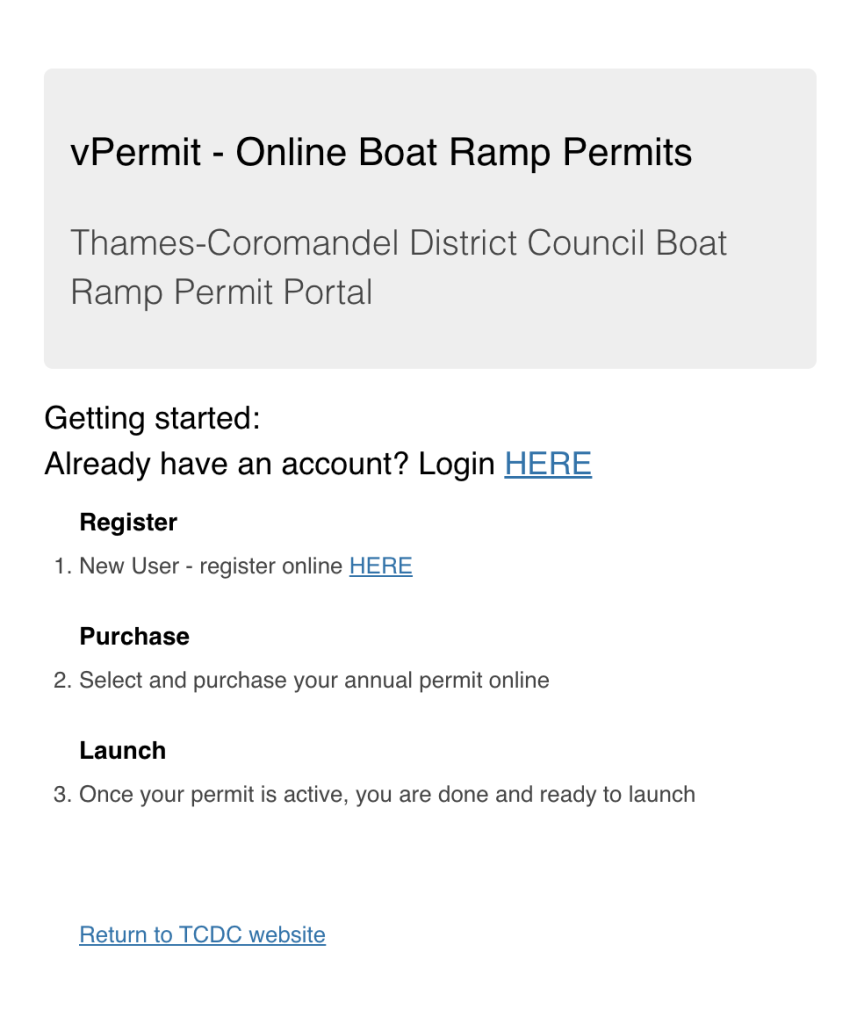Follow the register online HERE link
This screenshot has width=857, height=1024.
(x=381, y=566)
